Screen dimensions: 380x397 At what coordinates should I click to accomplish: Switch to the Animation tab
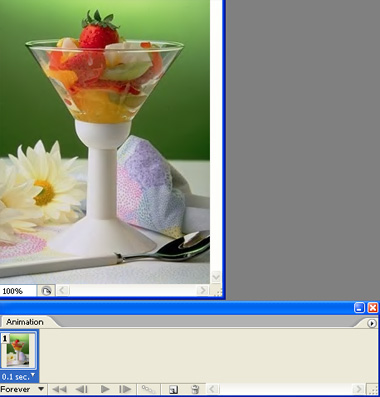(25, 322)
